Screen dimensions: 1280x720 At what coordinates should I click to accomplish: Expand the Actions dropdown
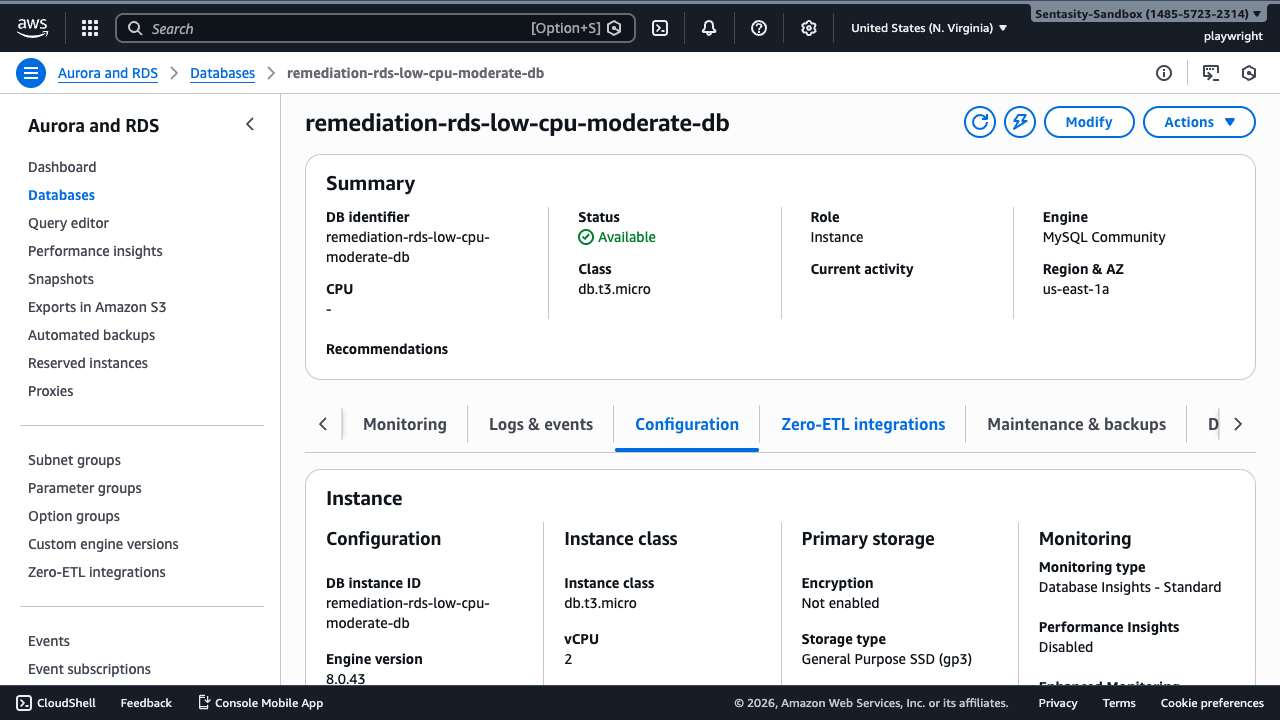click(1198, 122)
